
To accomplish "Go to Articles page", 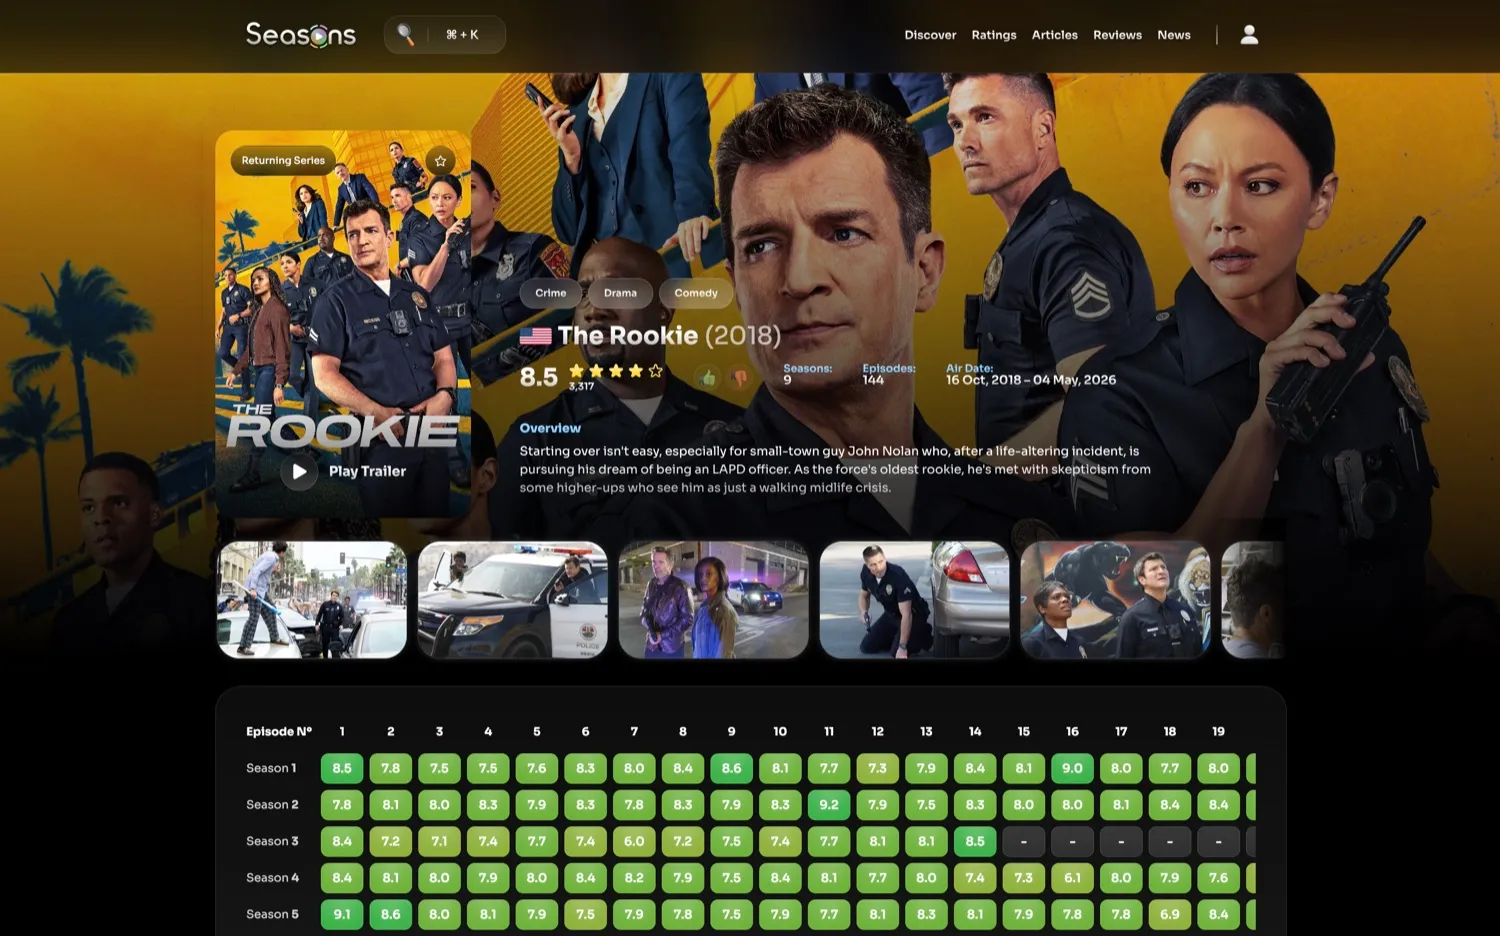I will click(1055, 35).
